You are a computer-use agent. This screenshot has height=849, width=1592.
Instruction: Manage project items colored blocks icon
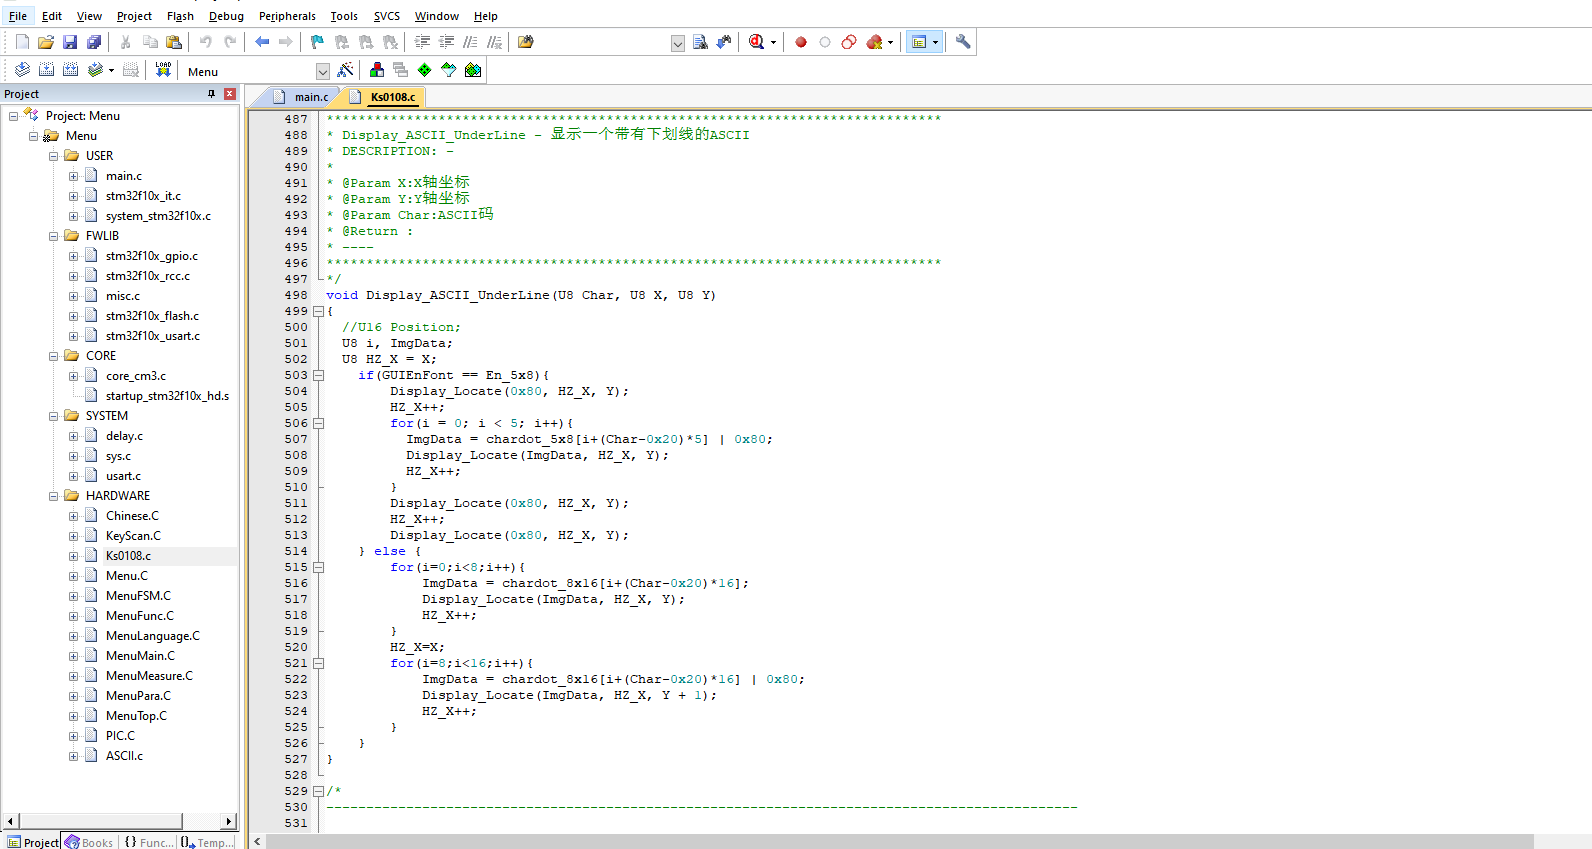point(377,70)
